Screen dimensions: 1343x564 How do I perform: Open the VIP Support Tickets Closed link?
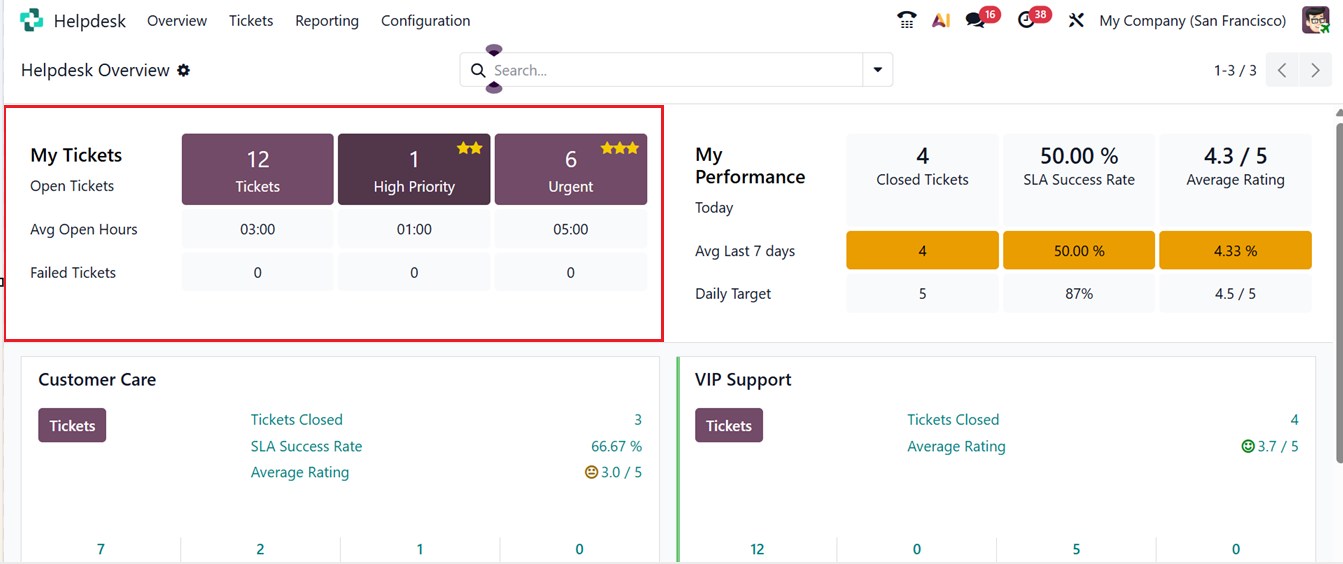953,420
